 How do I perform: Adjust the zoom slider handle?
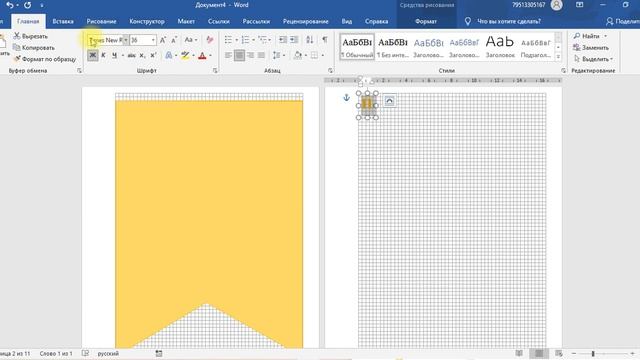593,353
